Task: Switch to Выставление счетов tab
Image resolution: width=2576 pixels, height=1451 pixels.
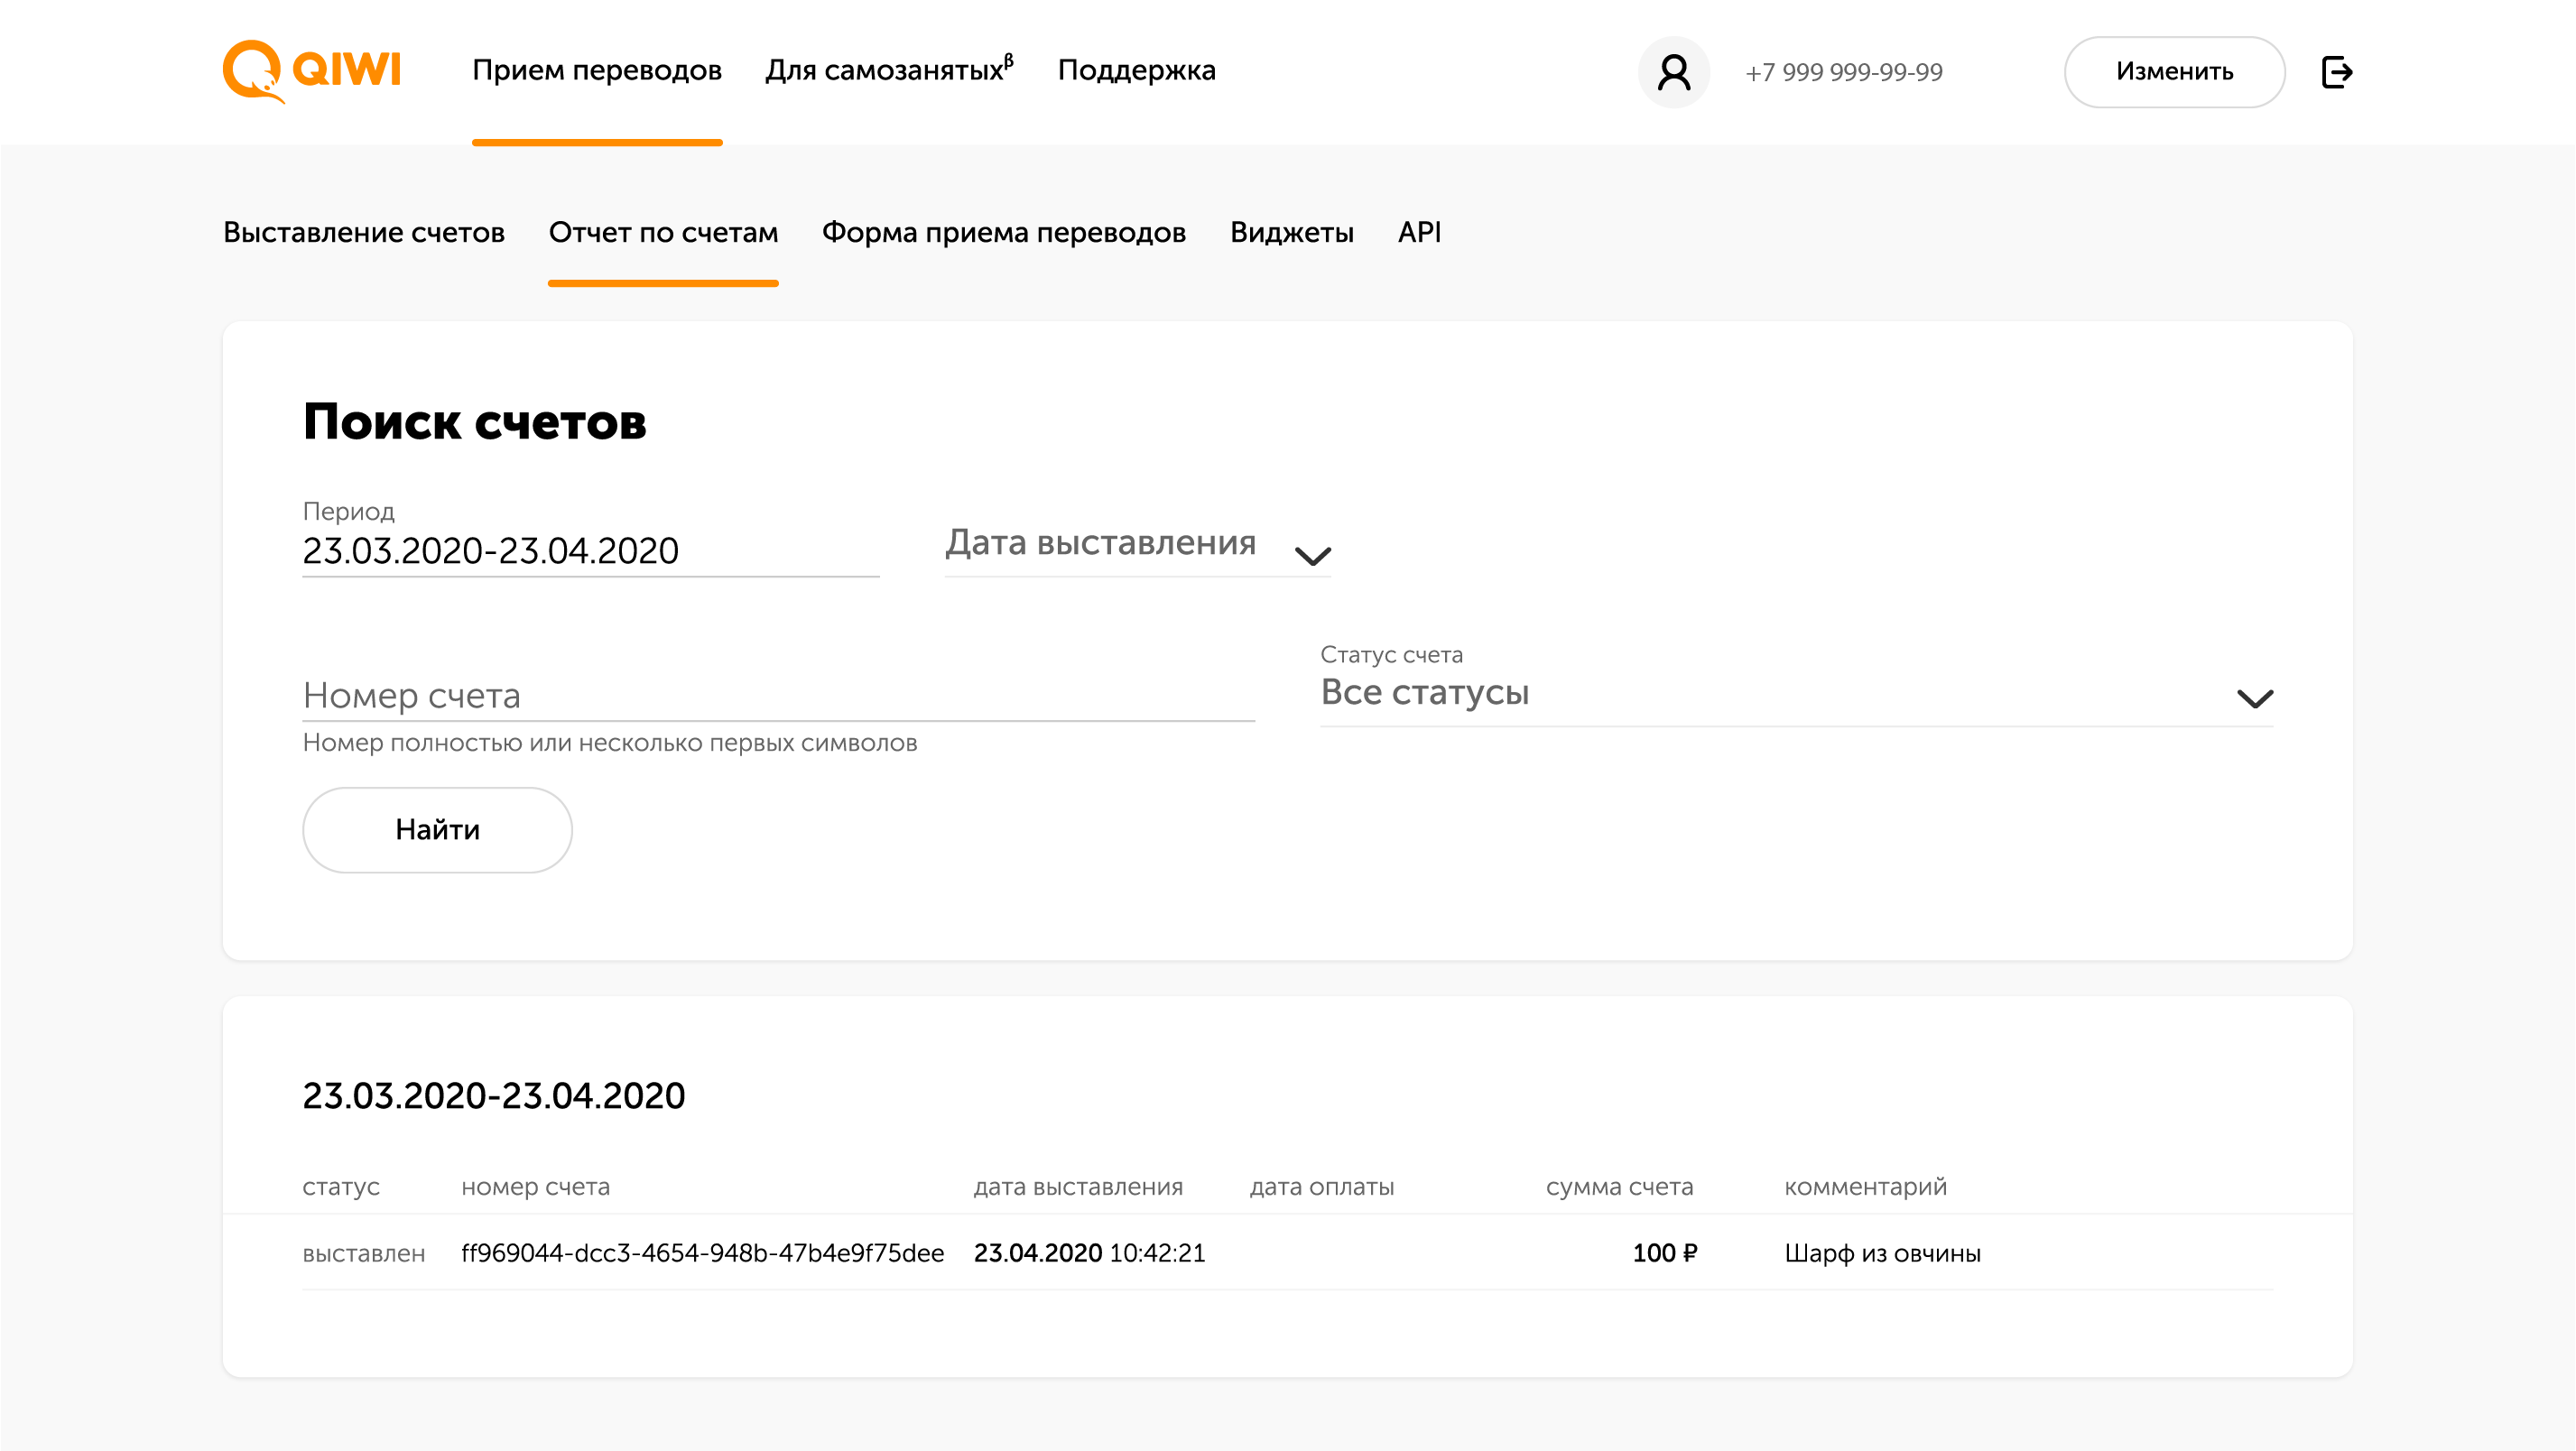Action: (x=364, y=232)
